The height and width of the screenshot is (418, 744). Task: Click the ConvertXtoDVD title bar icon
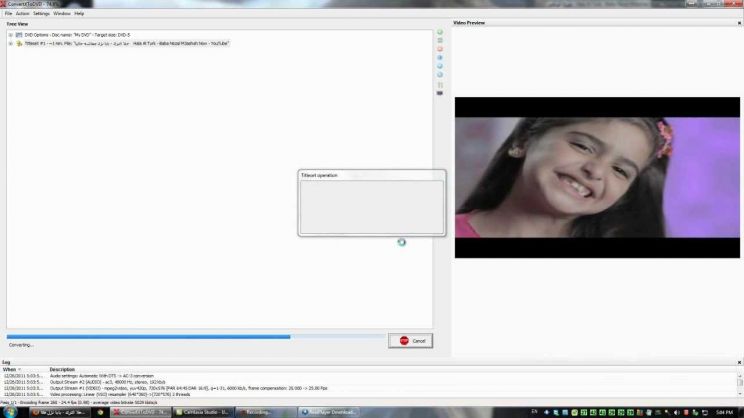click(3, 4)
